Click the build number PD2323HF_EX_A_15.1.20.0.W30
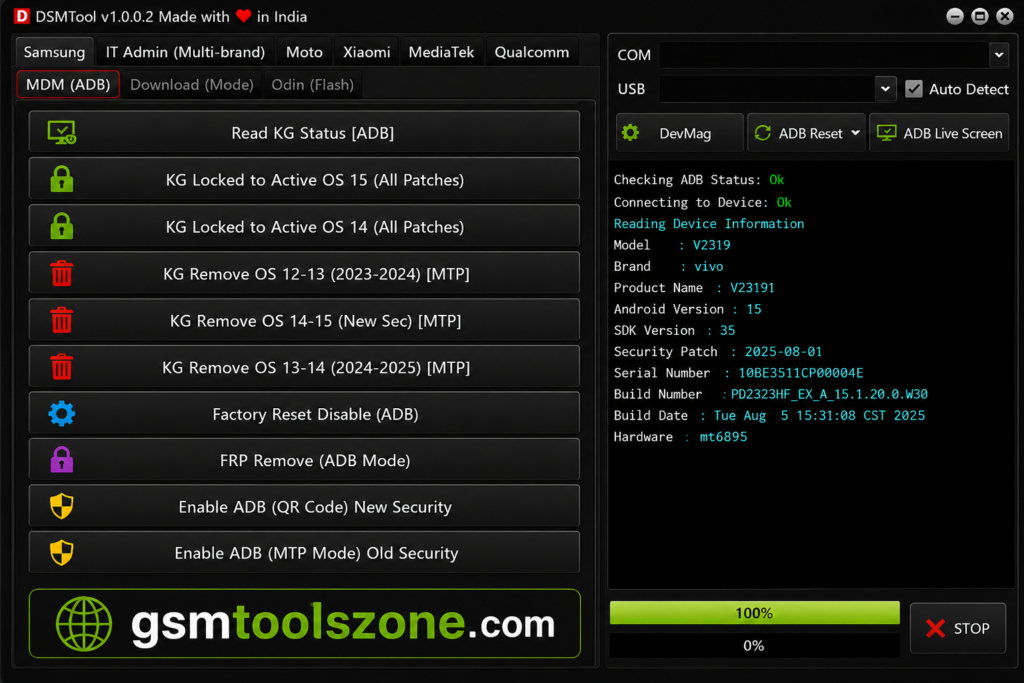 click(829, 394)
